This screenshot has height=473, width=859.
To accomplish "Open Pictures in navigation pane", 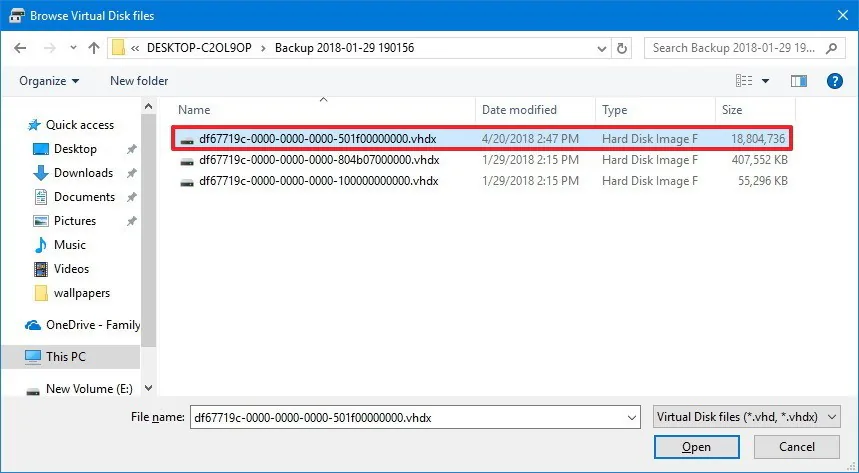I will point(75,221).
